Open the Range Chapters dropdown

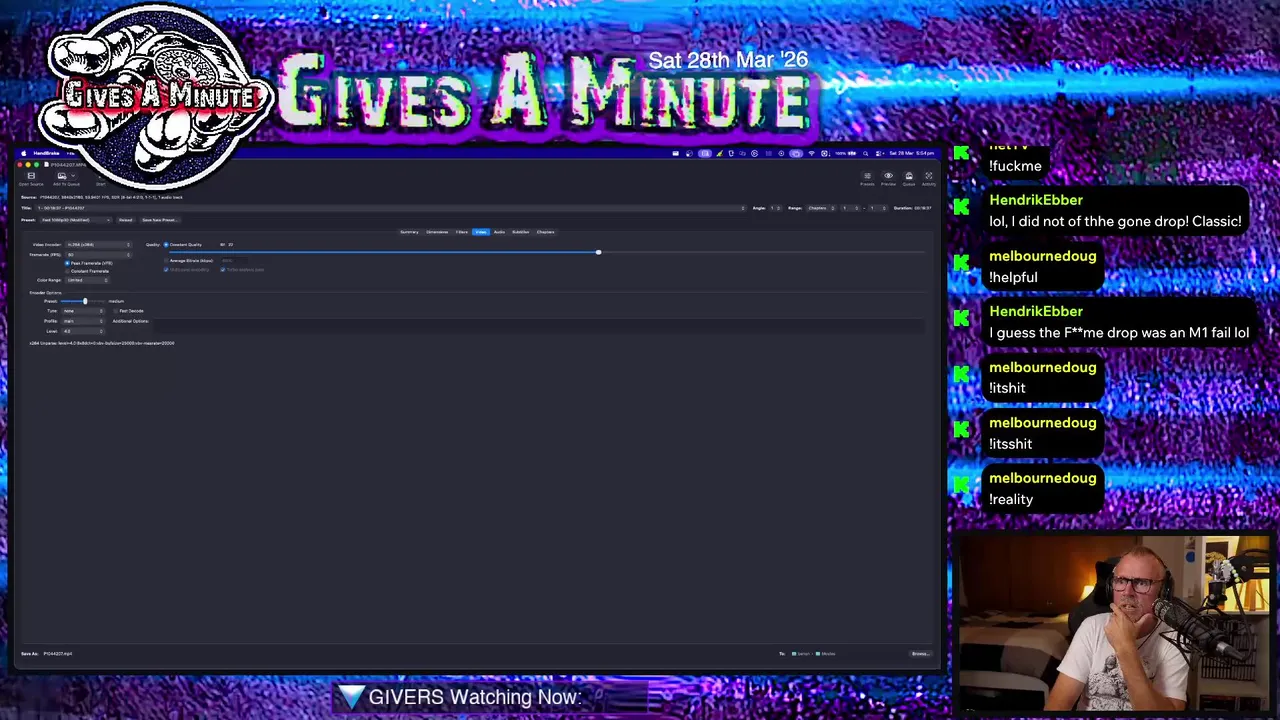[822, 208]
